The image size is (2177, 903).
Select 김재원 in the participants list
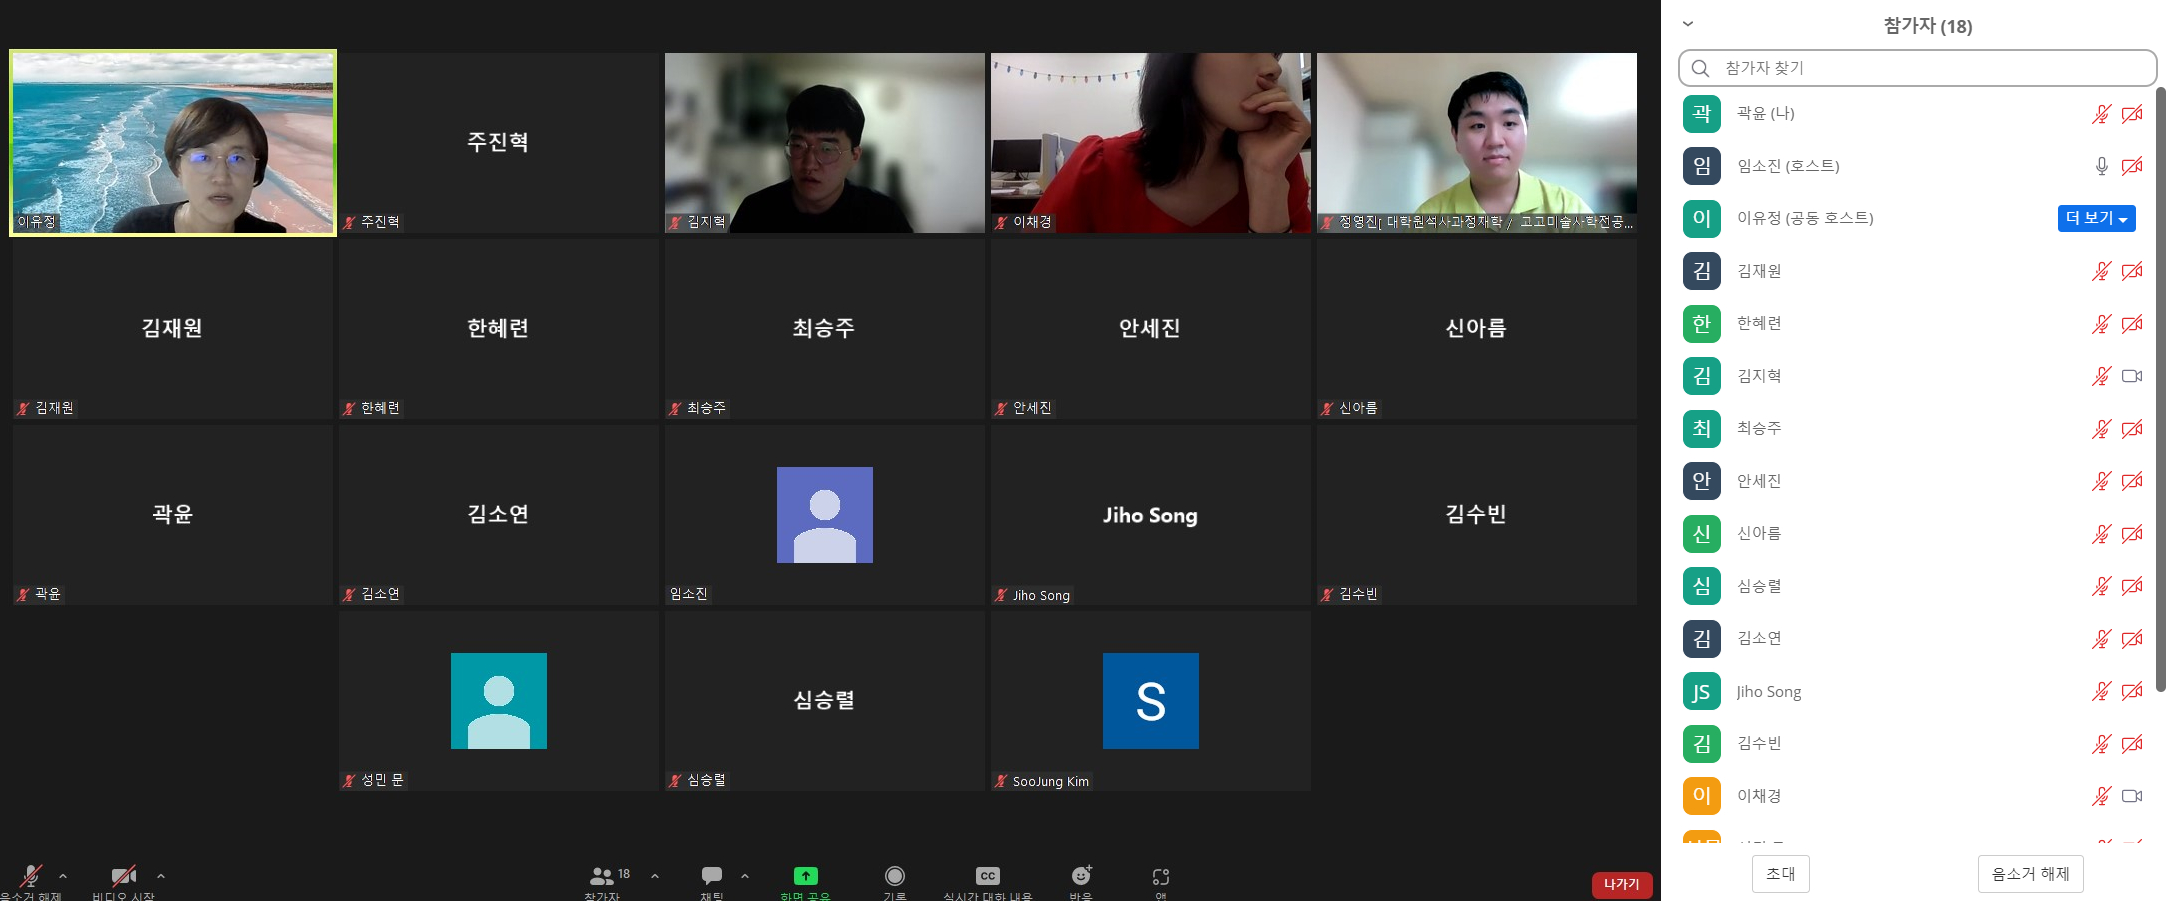click(1758, 271)
